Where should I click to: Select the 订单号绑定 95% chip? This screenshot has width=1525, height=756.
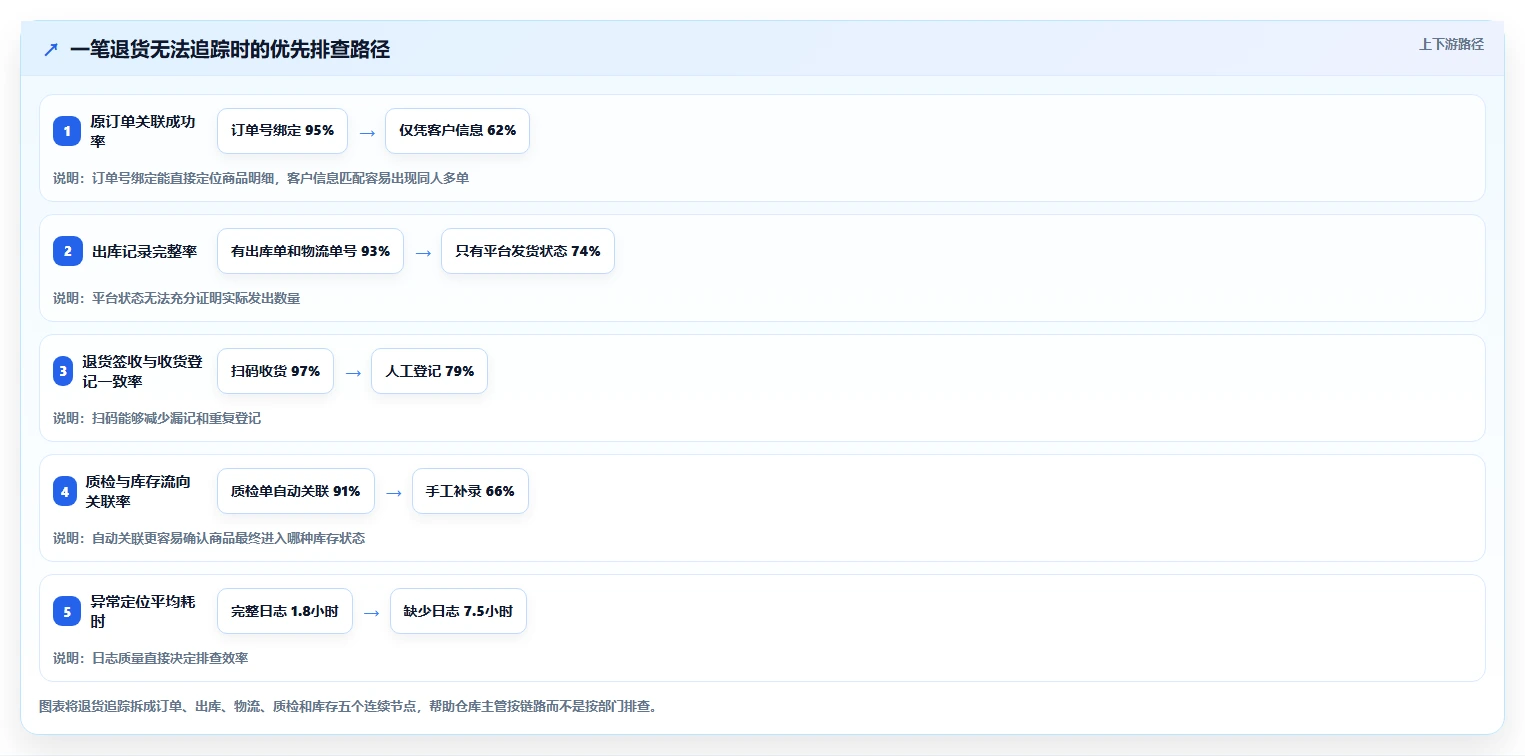(282, 131)
